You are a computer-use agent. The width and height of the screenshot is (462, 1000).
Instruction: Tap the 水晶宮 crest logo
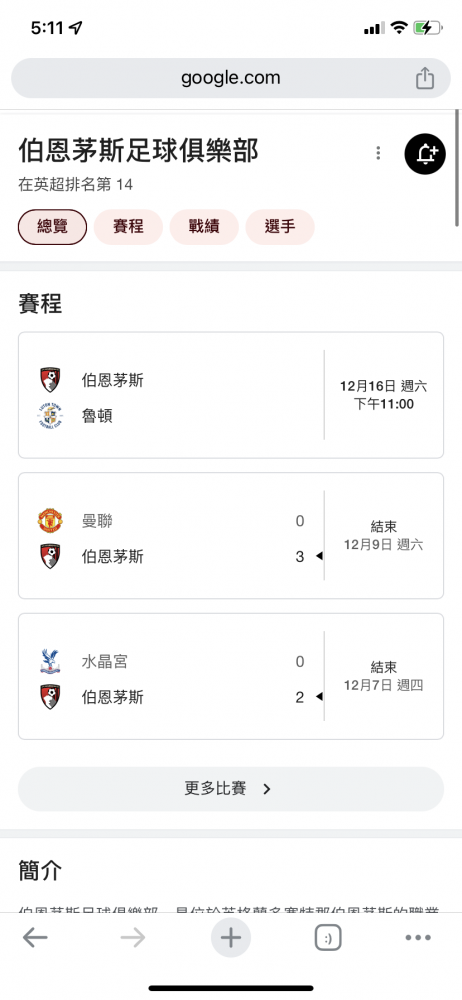point(50,661)
